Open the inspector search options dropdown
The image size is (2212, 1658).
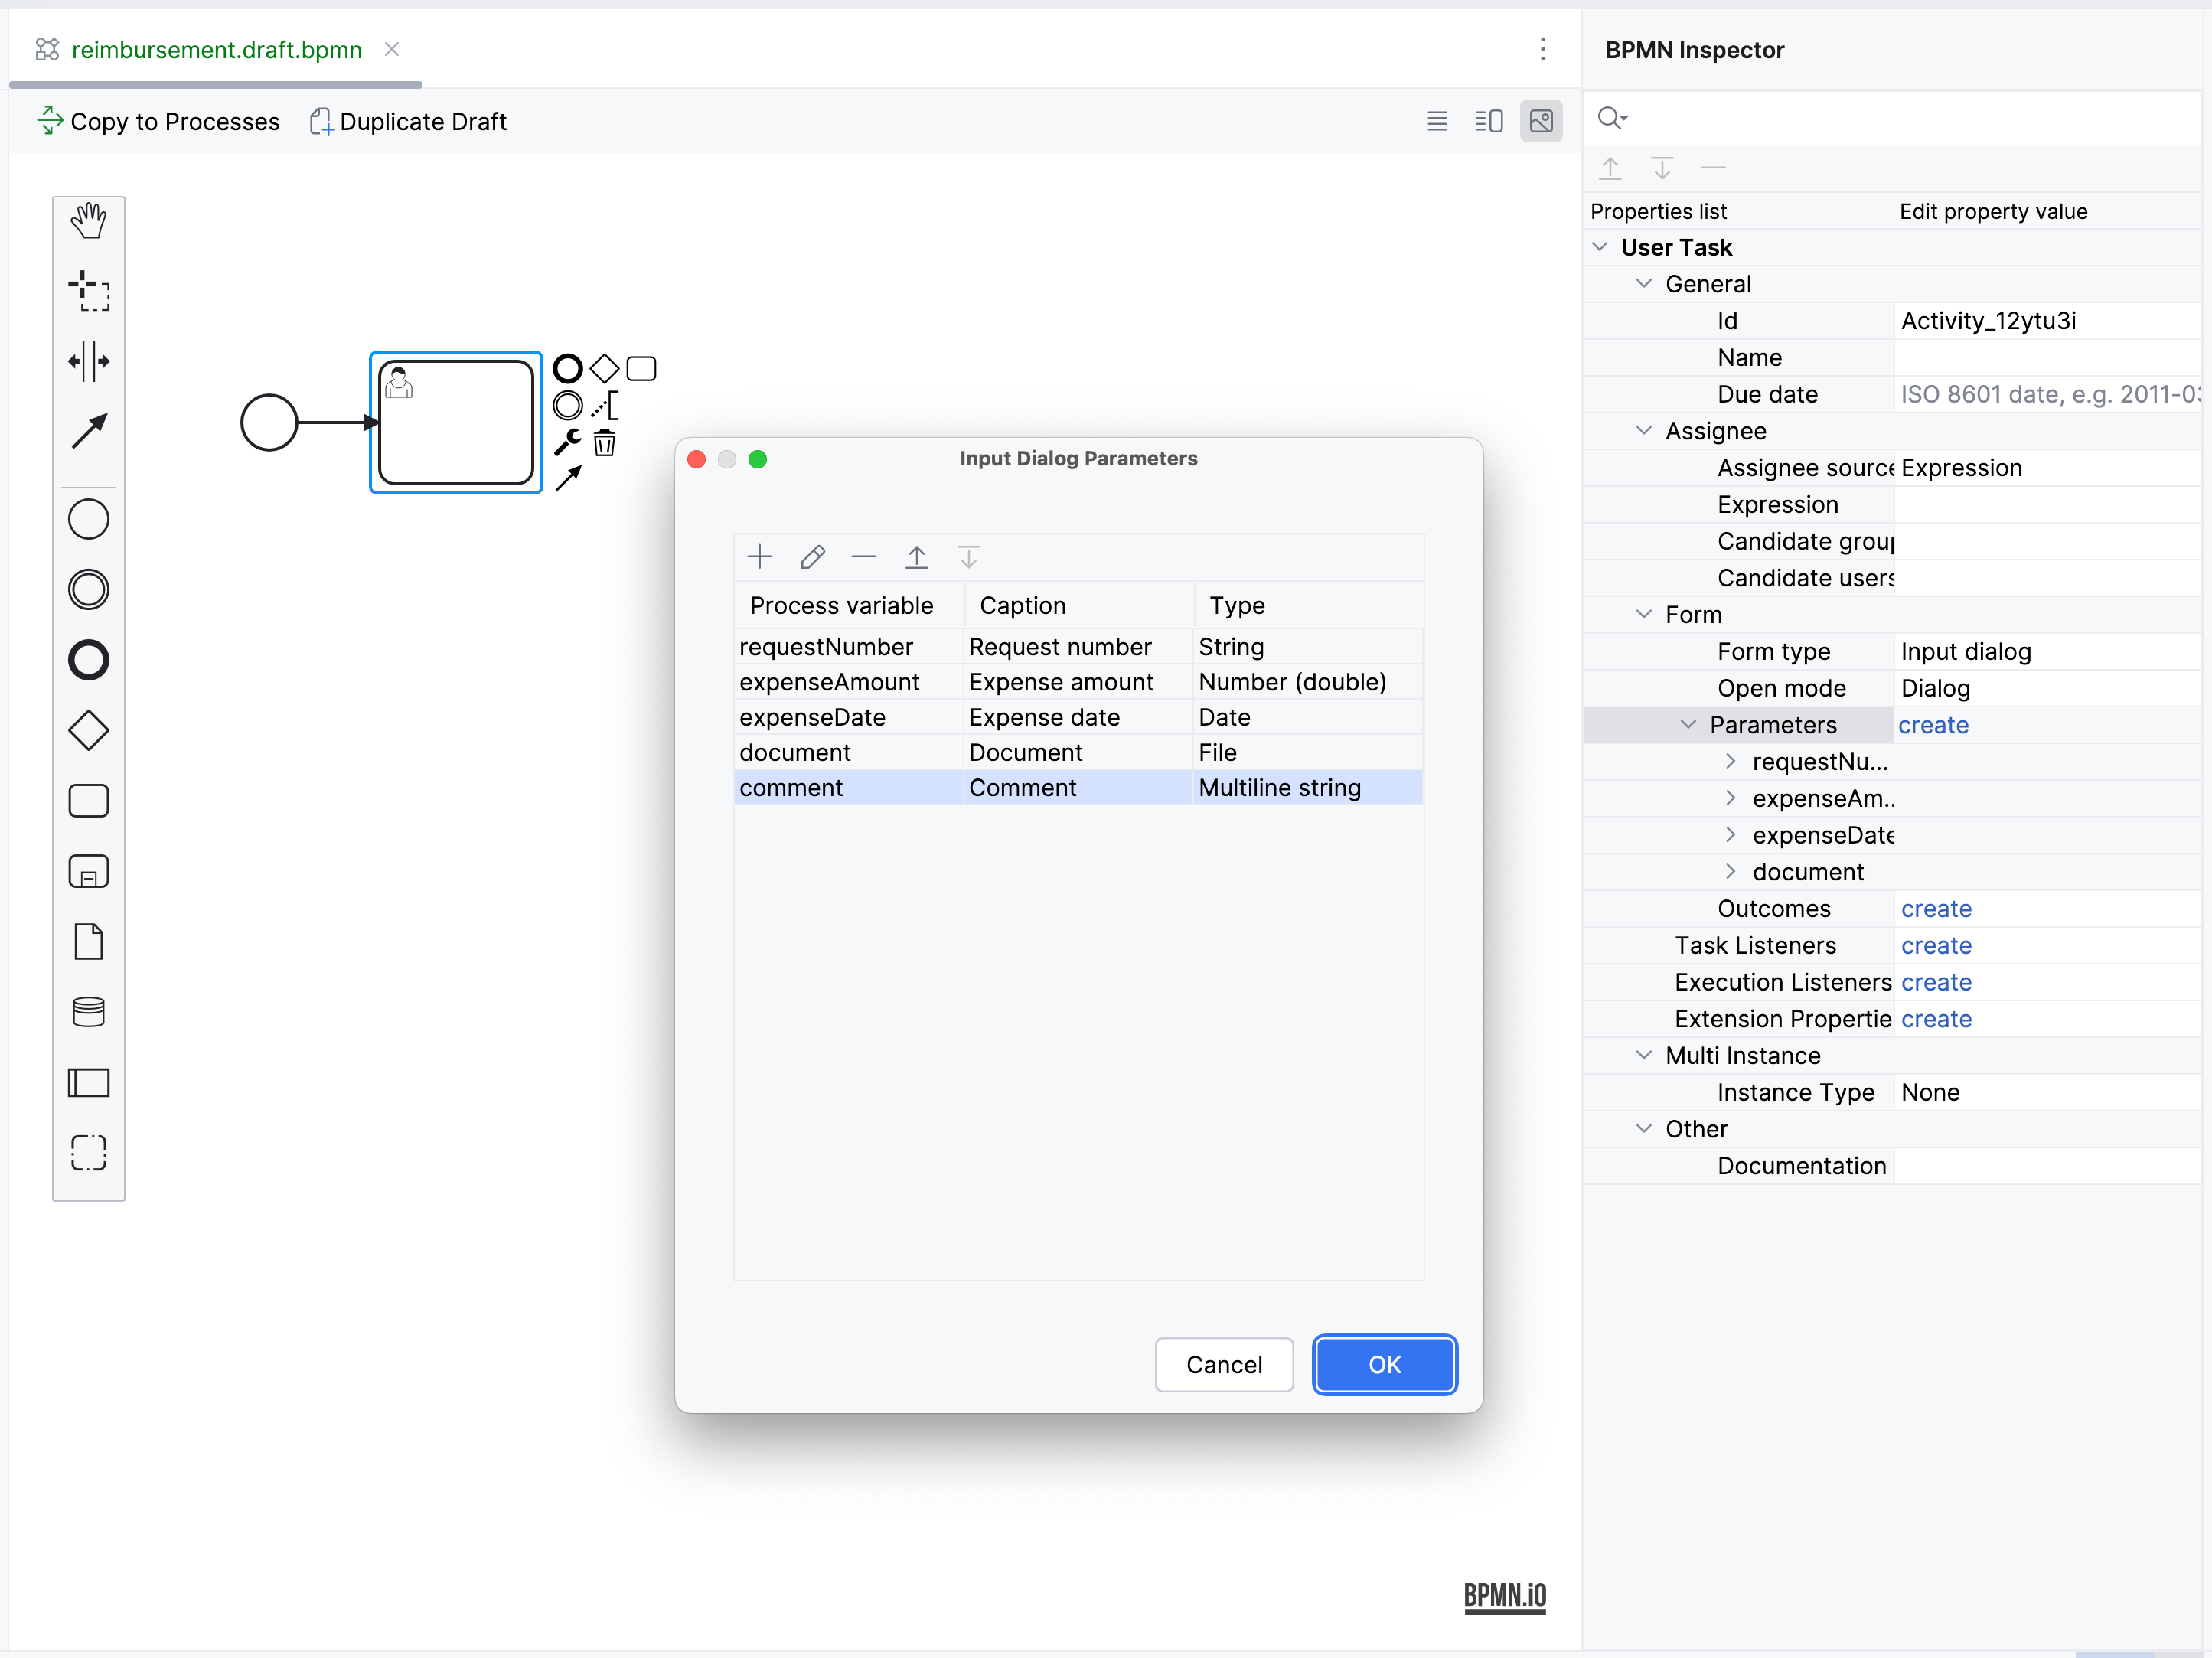(1613, 118)
